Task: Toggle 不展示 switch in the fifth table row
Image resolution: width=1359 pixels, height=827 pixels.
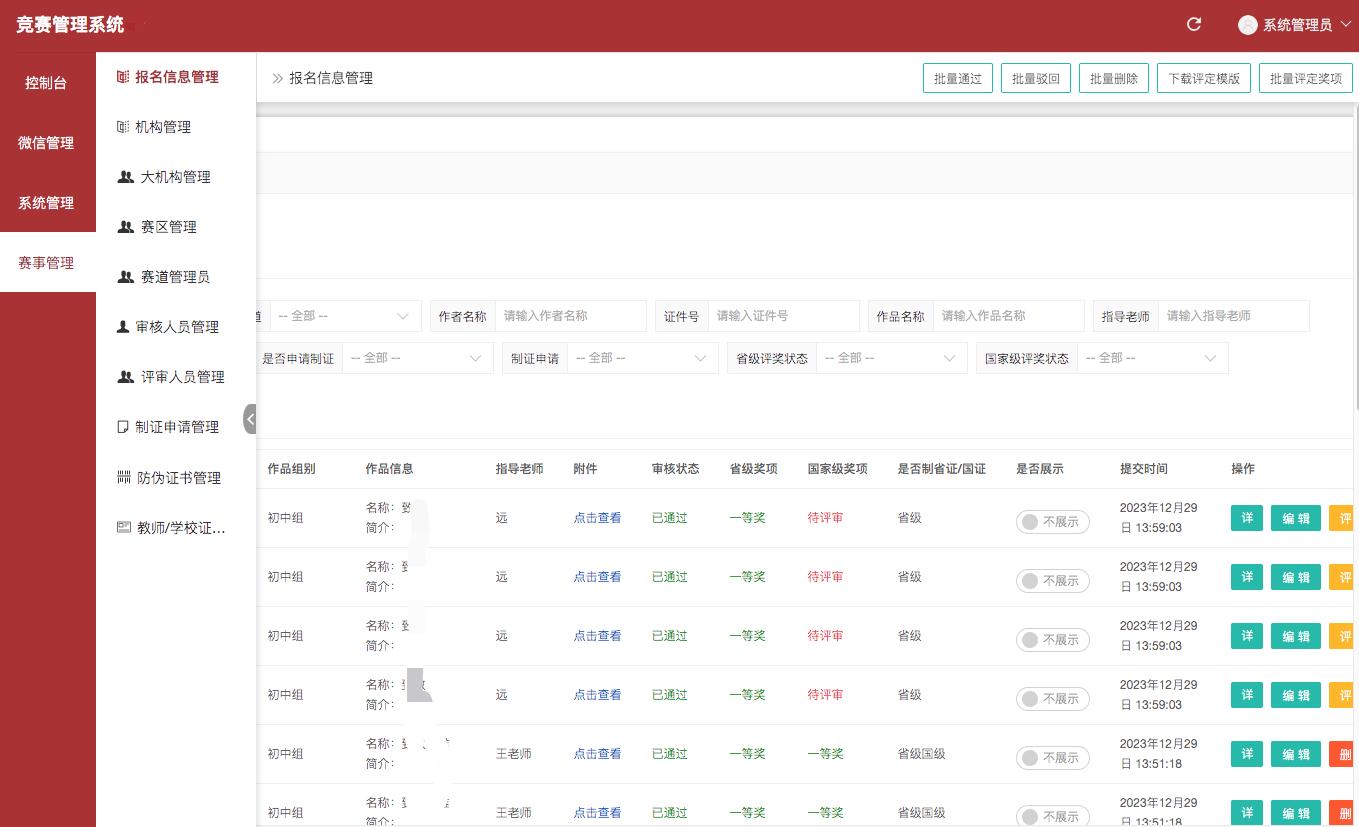Action: (x=1053, y=758)
